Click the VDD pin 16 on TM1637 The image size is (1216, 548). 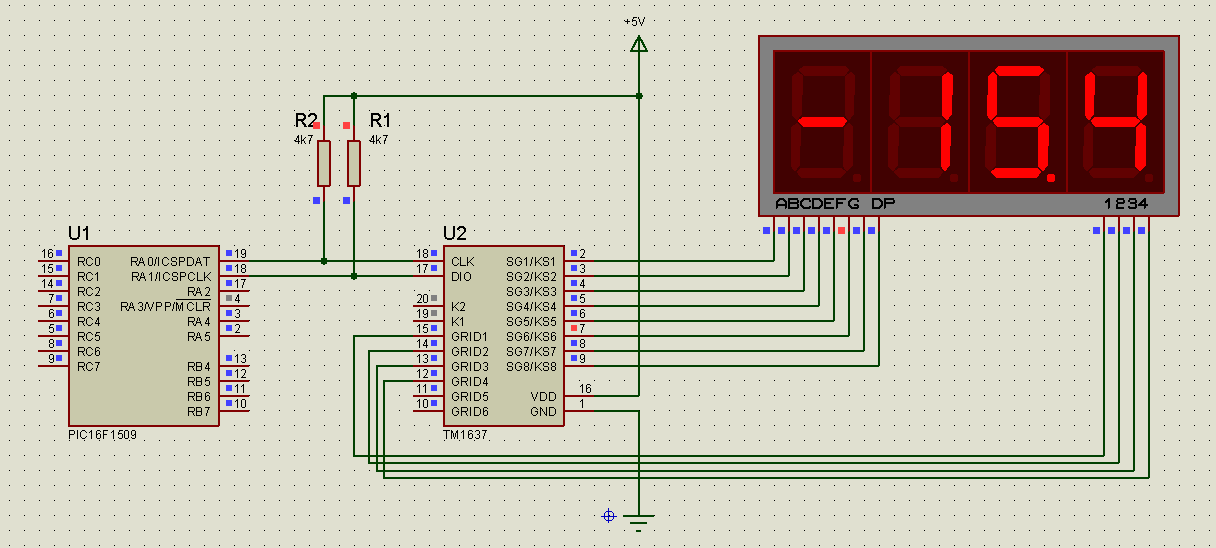coord(580,396)
